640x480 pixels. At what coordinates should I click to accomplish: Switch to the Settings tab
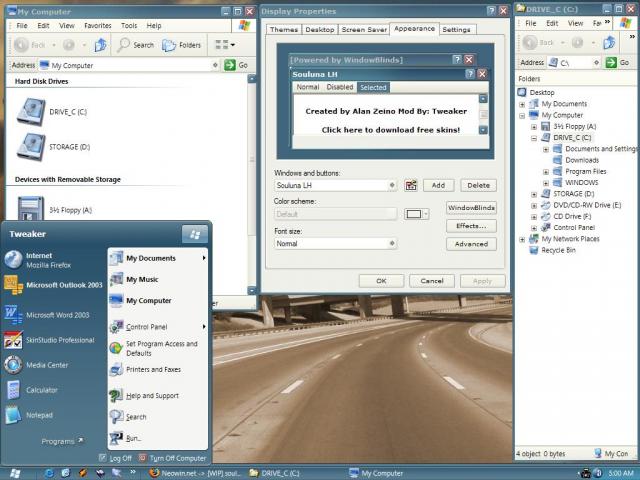(x=456, y=29)
